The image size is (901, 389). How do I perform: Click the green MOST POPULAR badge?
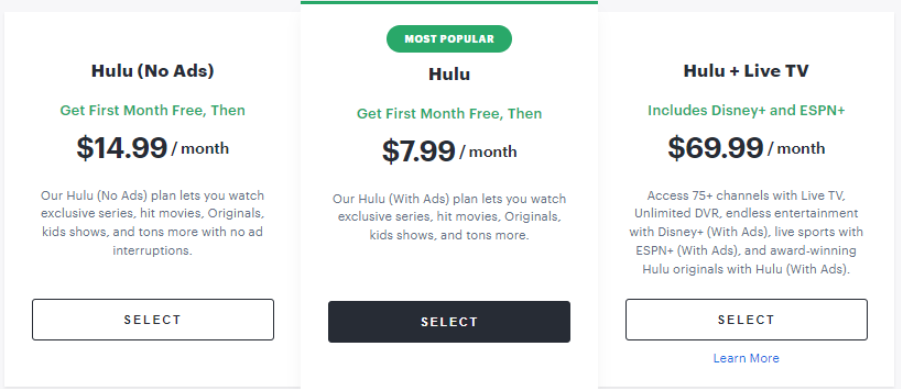[x=449, y=39]
